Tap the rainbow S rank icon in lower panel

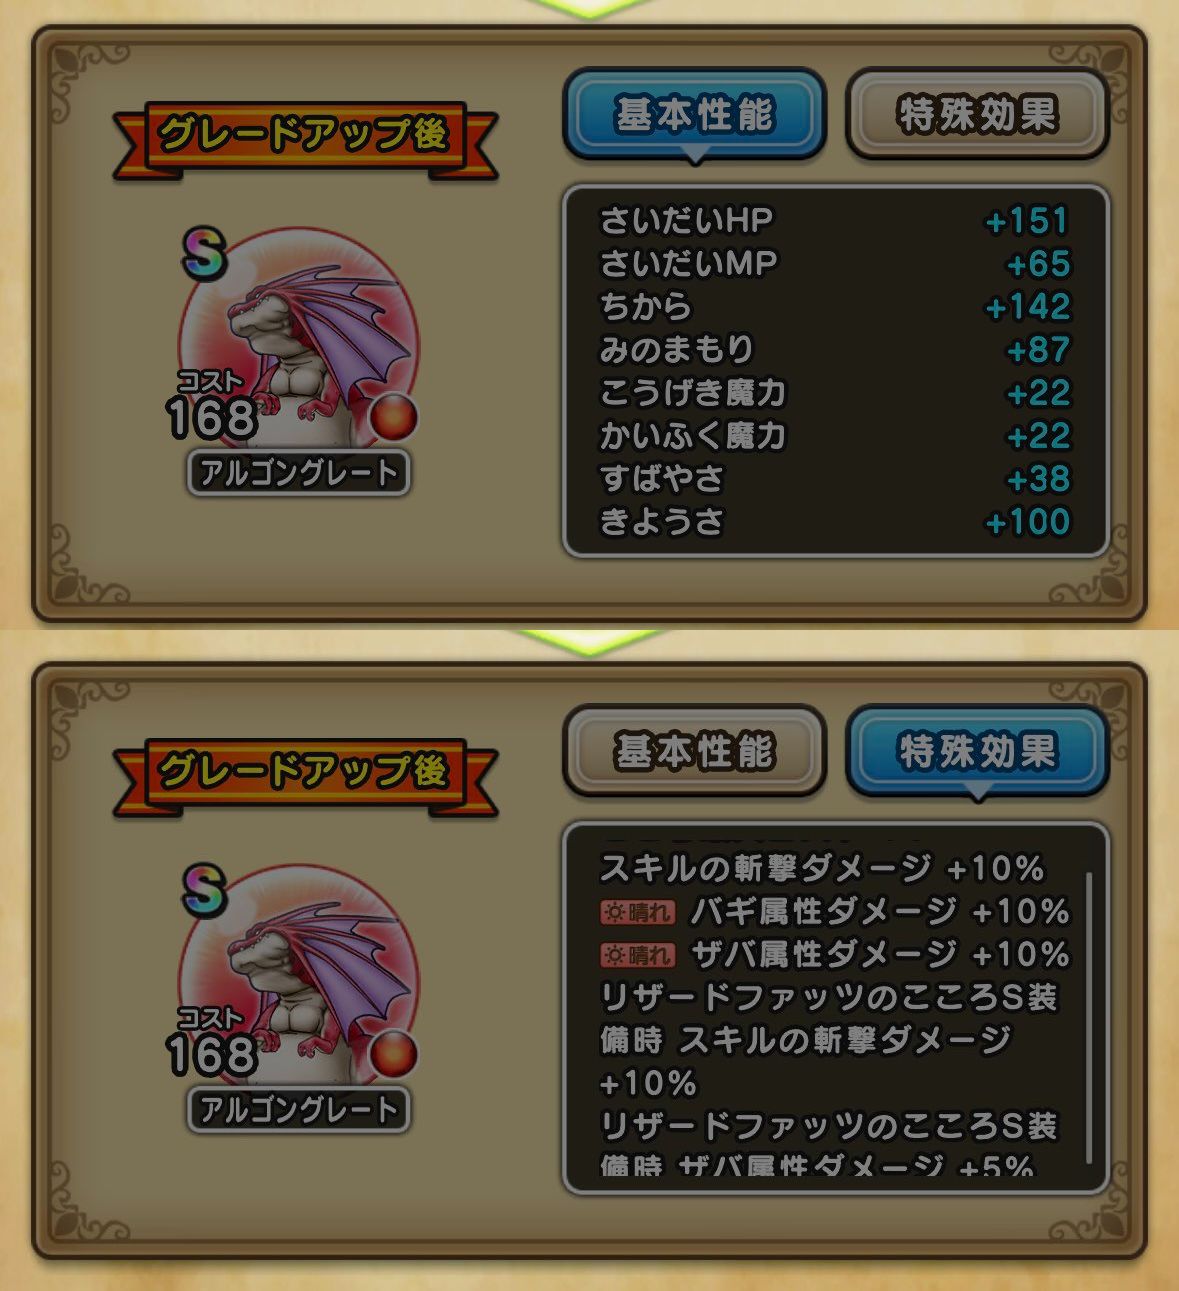click(x=205, y=891)
